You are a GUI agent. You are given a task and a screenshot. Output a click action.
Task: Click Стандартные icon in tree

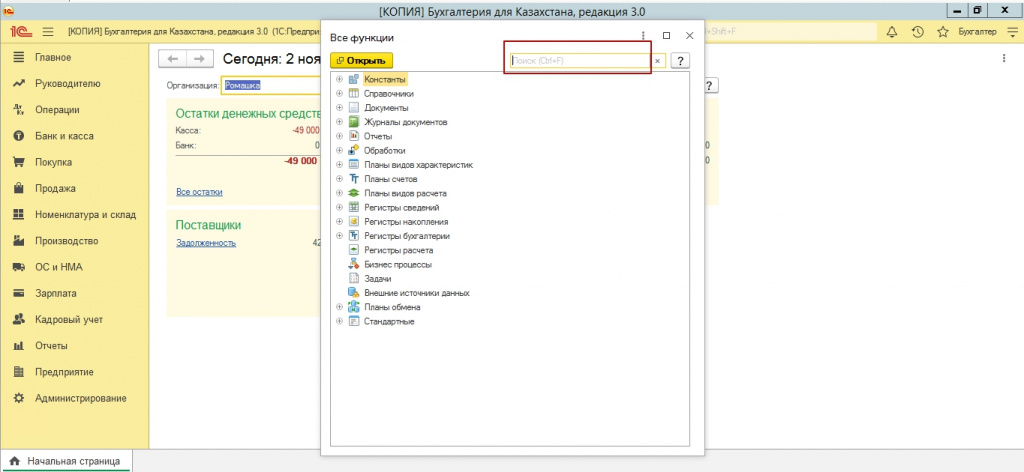[x=353, y=321]
